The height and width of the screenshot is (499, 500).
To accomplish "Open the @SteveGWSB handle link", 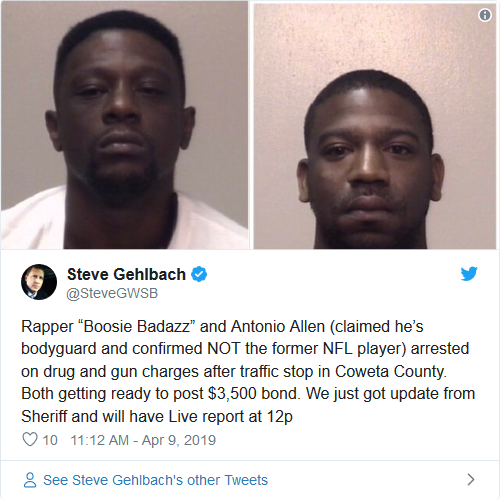I will tap(112, 293).
